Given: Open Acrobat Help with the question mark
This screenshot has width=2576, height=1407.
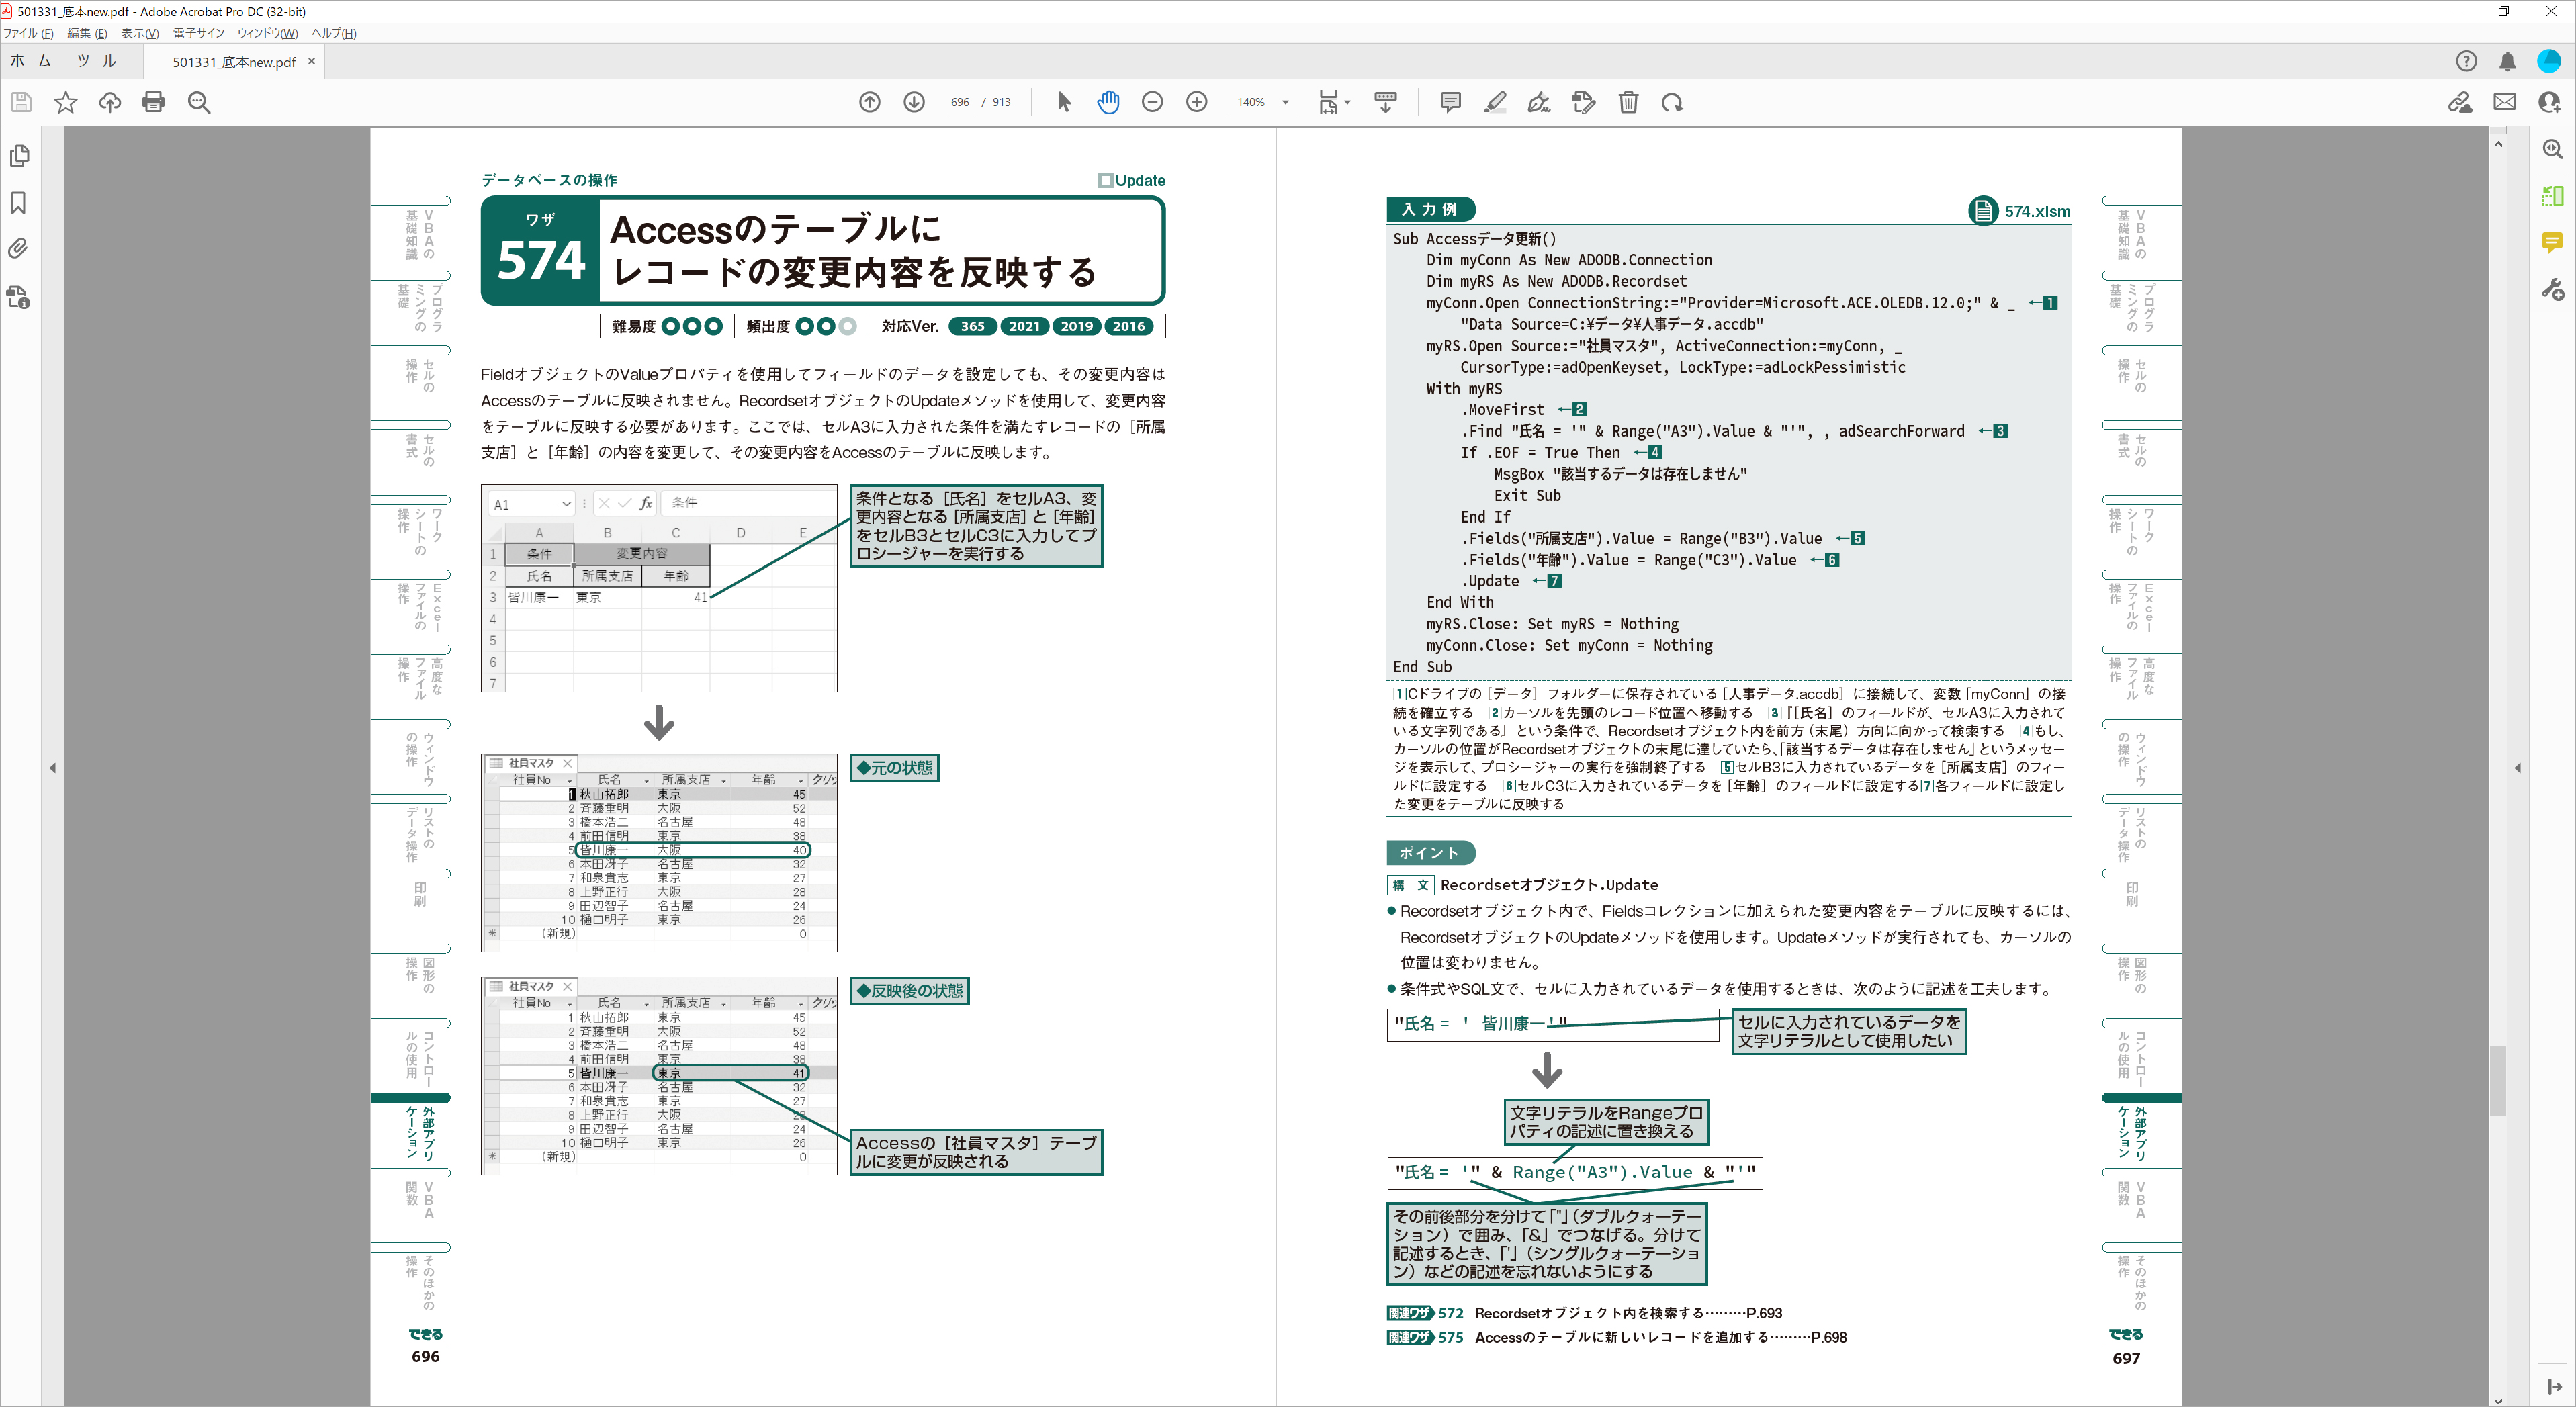Looking at the screenshot, I should click(x=2466, y=61).
